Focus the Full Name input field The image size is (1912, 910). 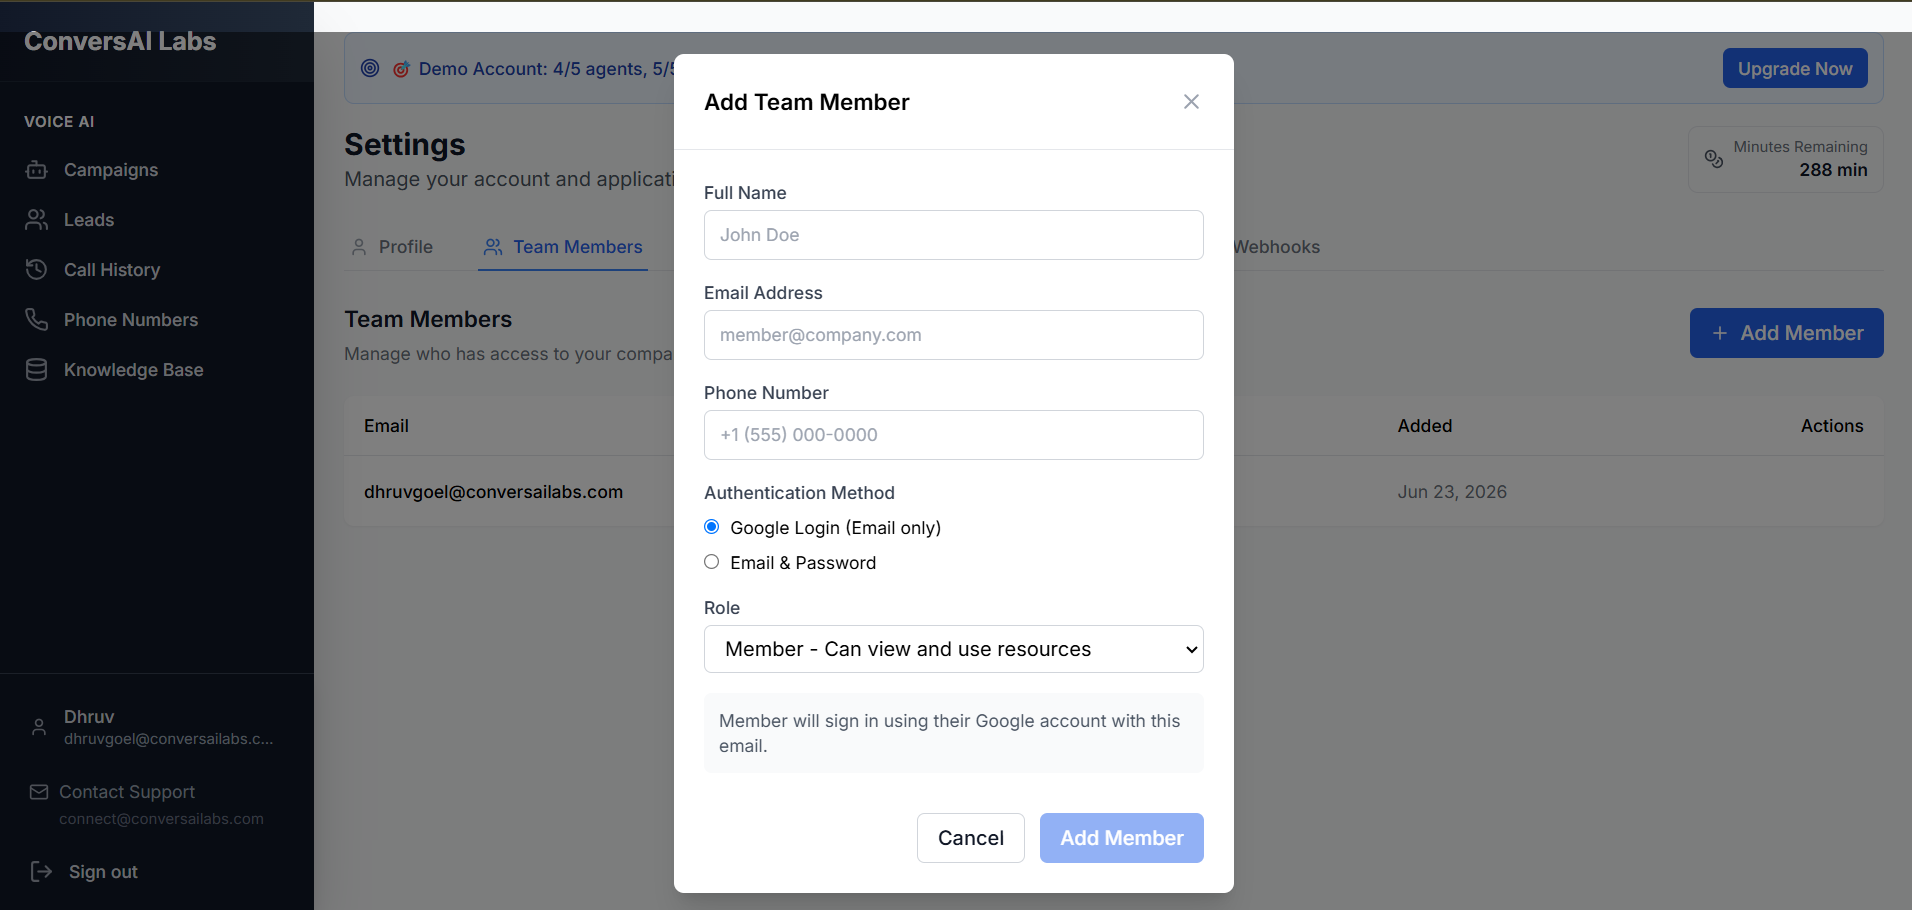coord(954,235)
